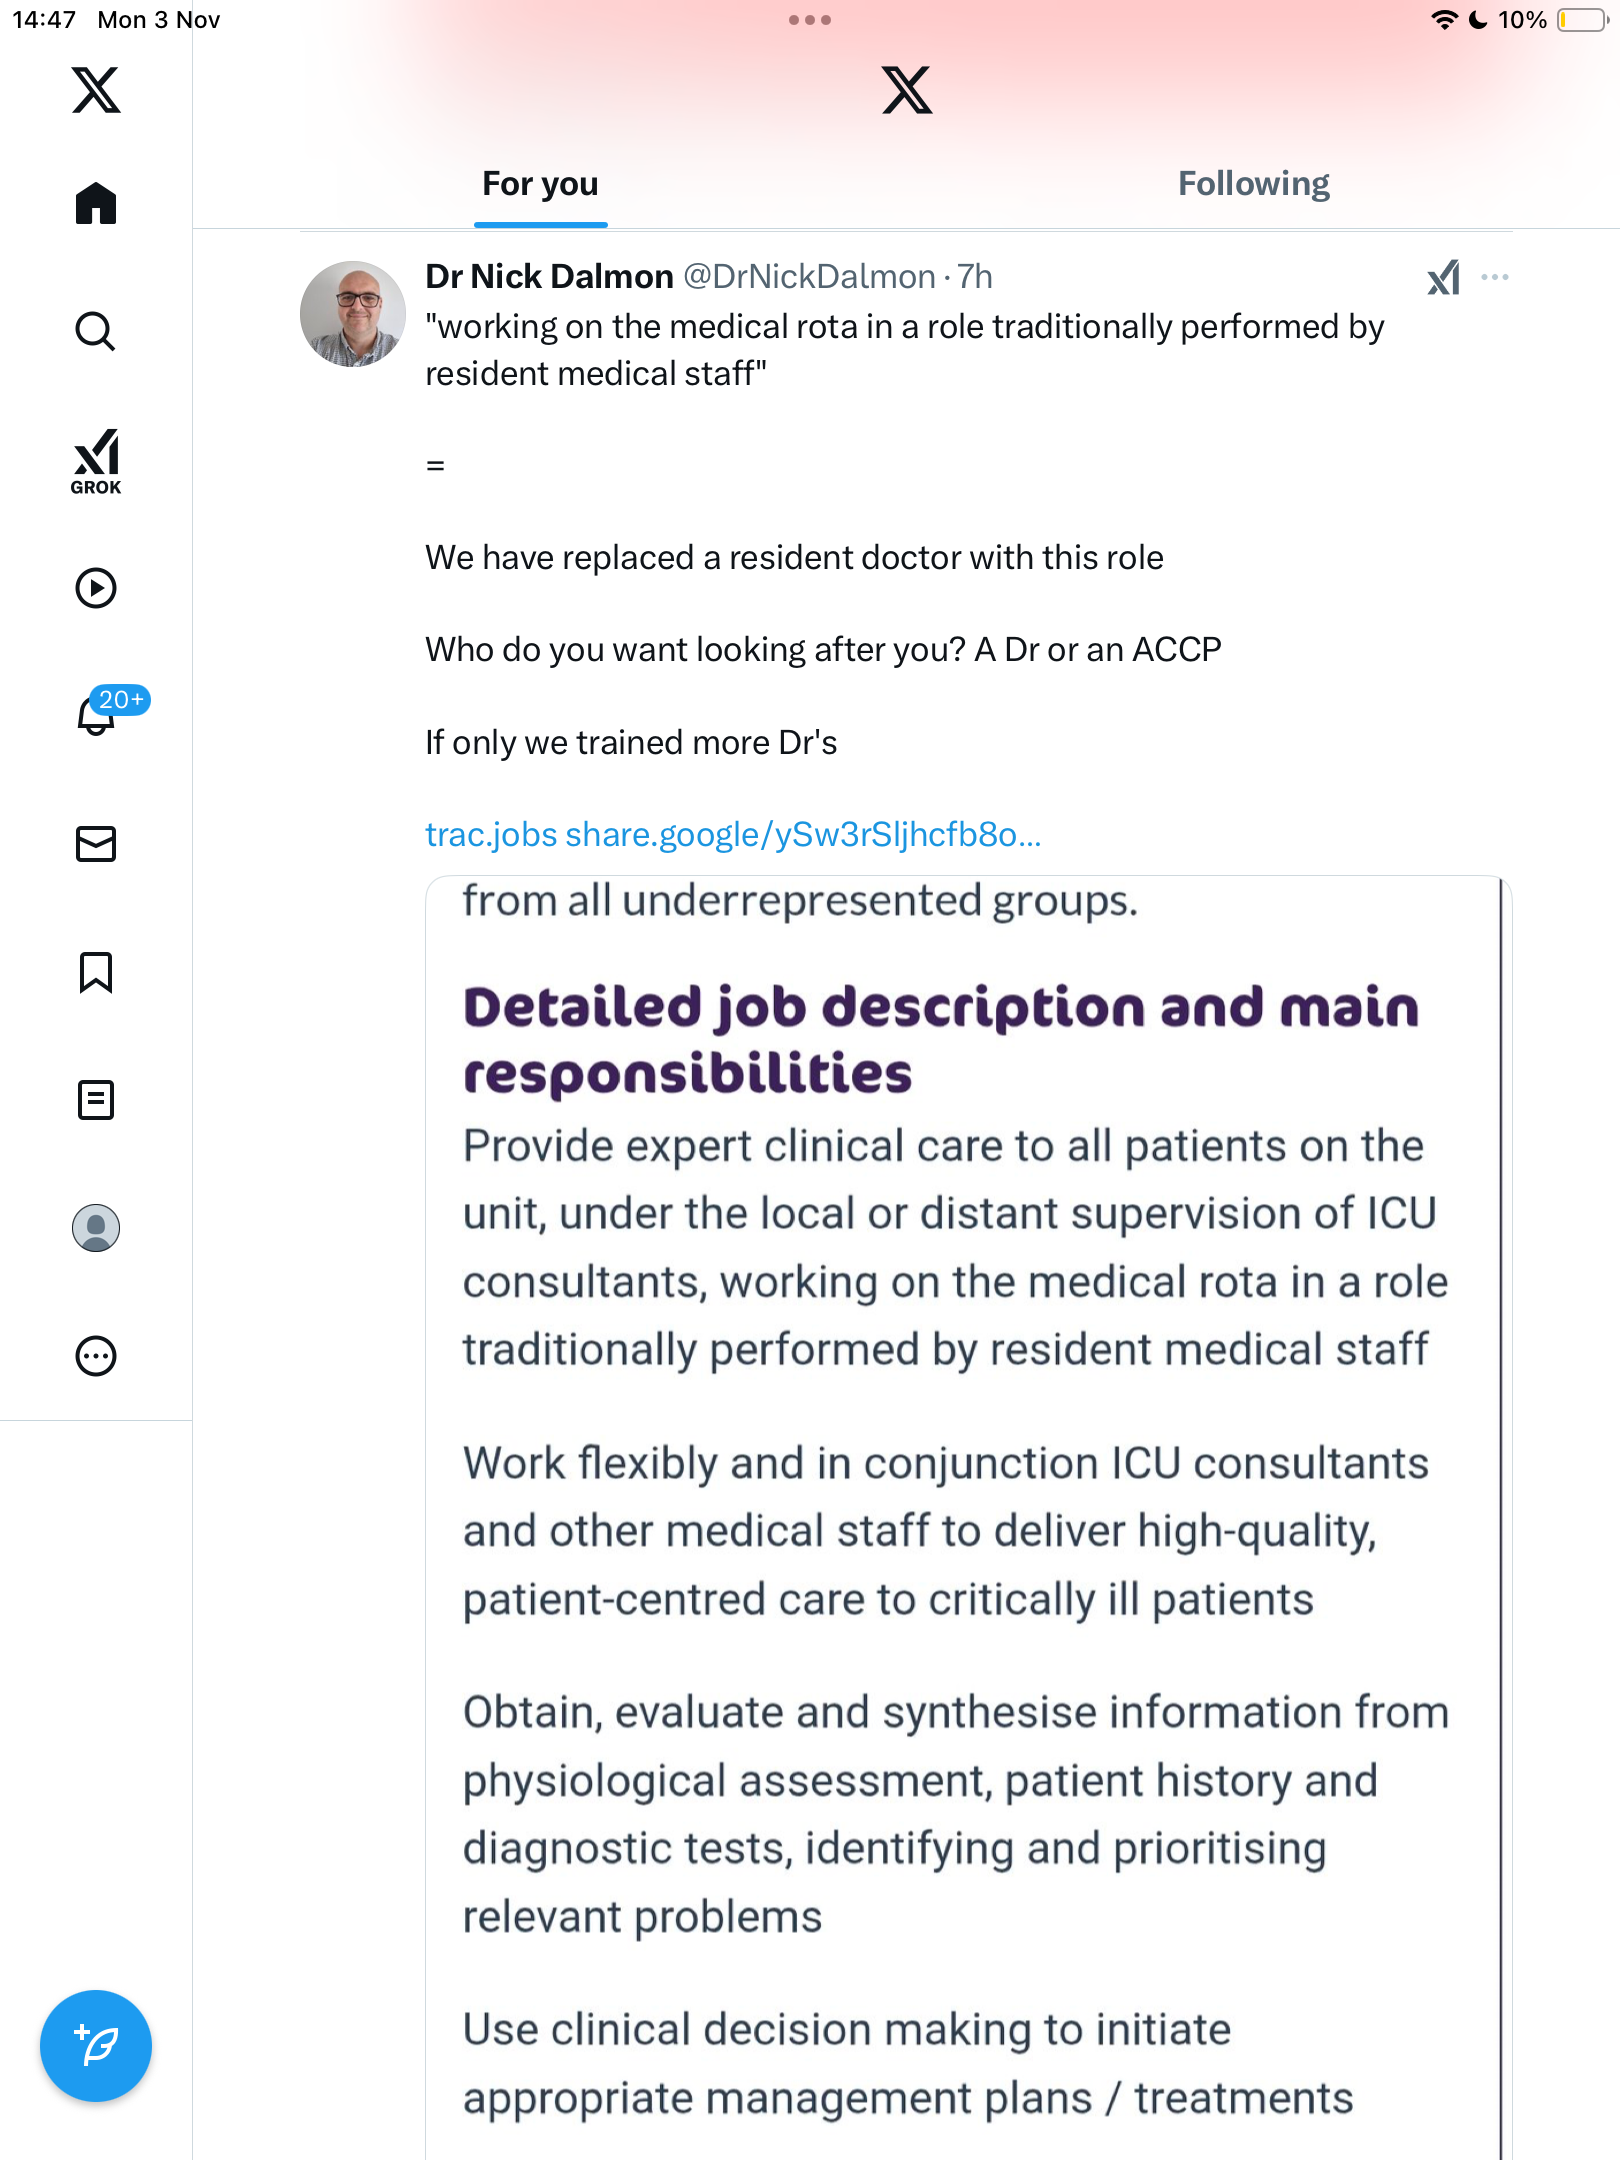1620x2160 pixels.
Task: Open the Video tab play icon
Action: click(96, 588)
